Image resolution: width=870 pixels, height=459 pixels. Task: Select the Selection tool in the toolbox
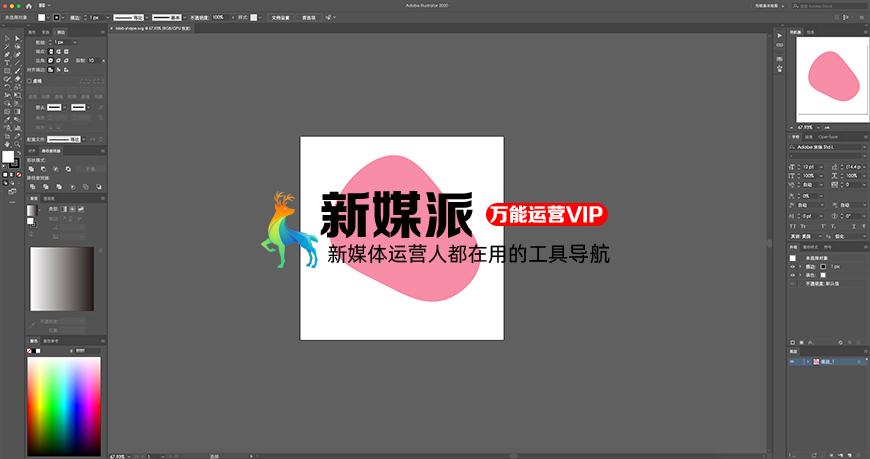pos(7,38)
